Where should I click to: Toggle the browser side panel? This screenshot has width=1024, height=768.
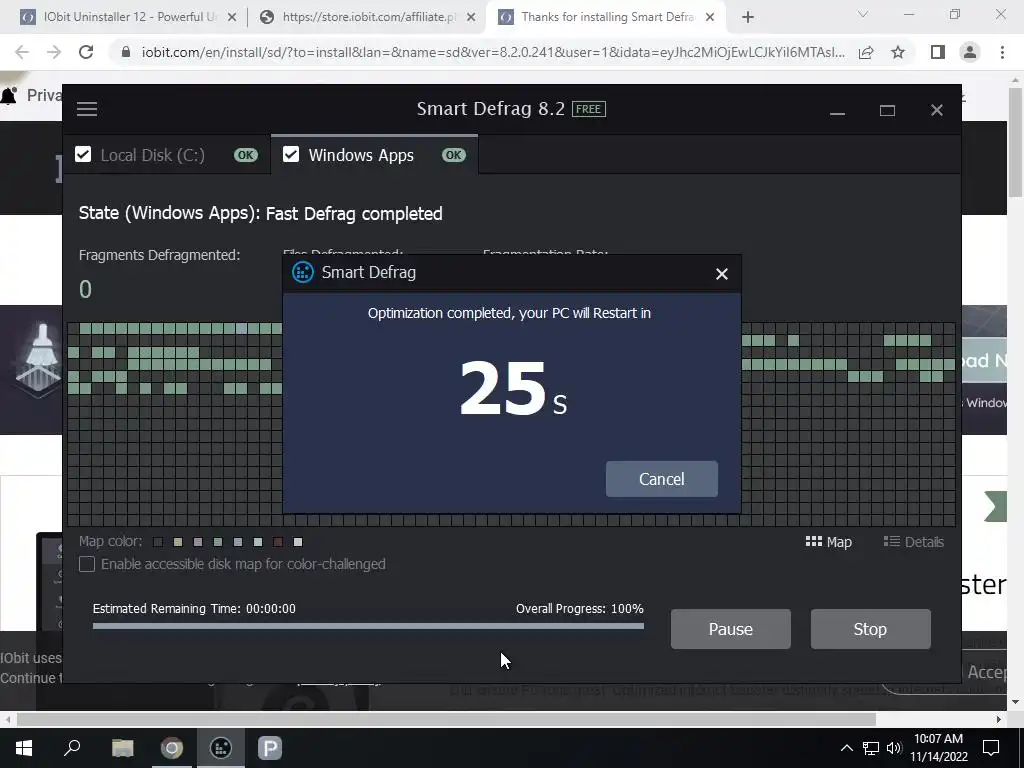938,52
